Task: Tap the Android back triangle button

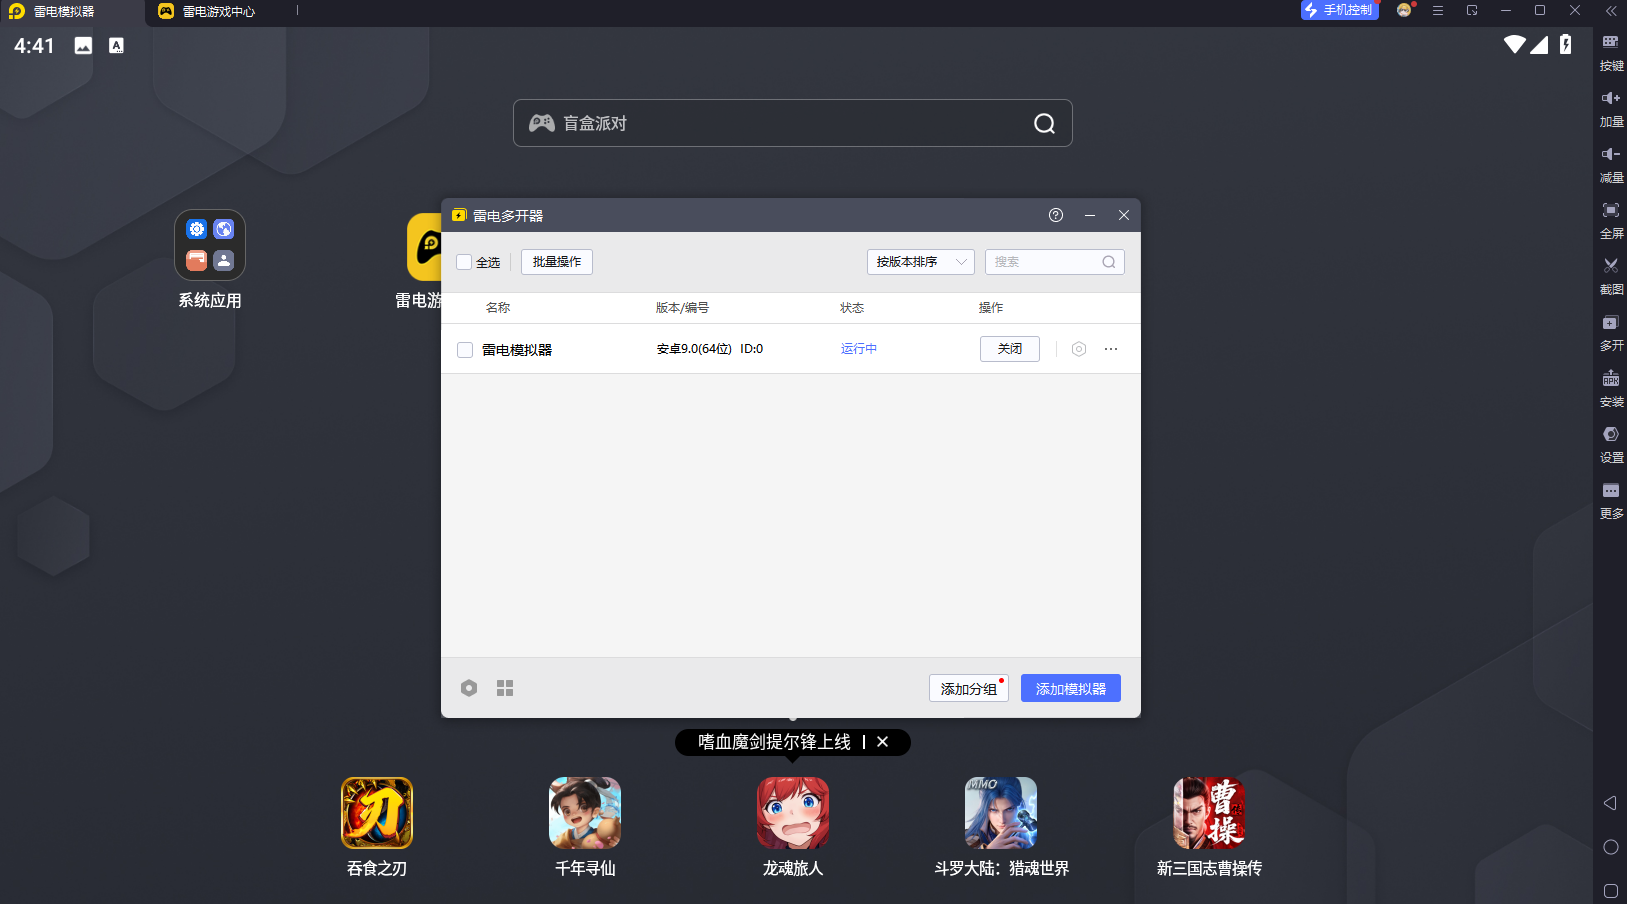Action: pyautogui.click(x=1610, y=803)
